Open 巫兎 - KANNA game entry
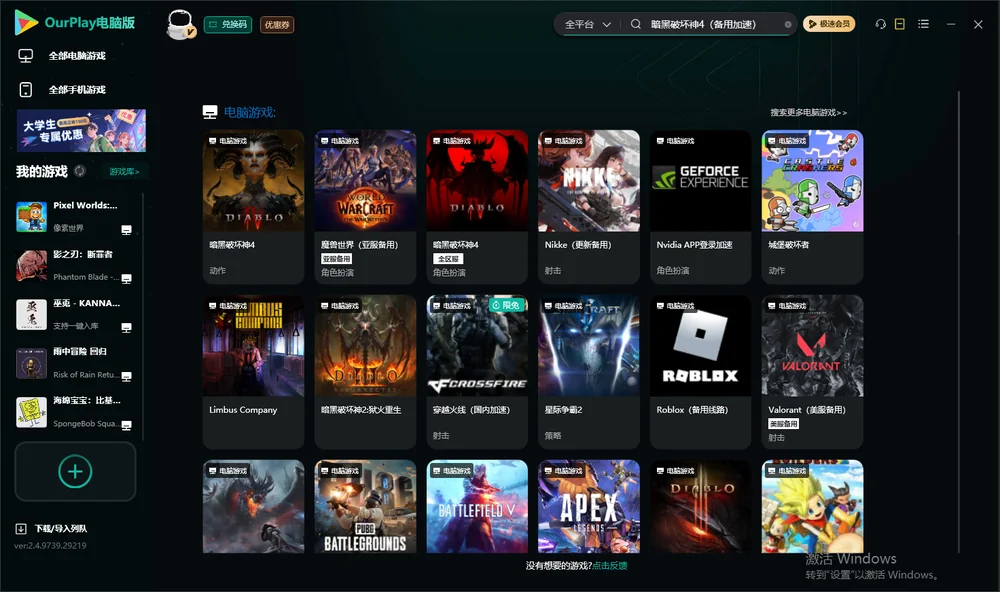The width and height of the screenshot is (1000, 592). coord(73,314)
